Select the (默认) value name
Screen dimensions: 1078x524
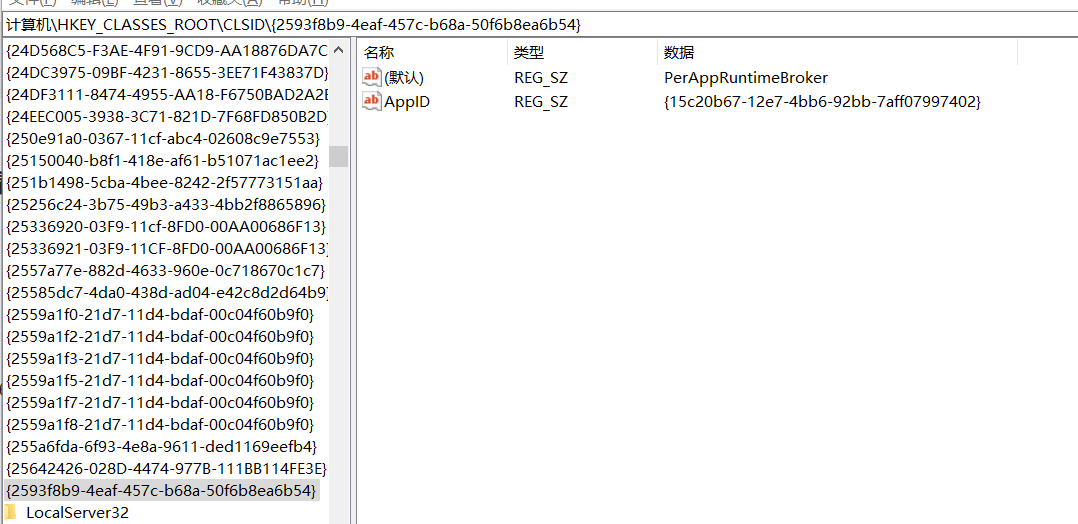(x=404, y=78)
